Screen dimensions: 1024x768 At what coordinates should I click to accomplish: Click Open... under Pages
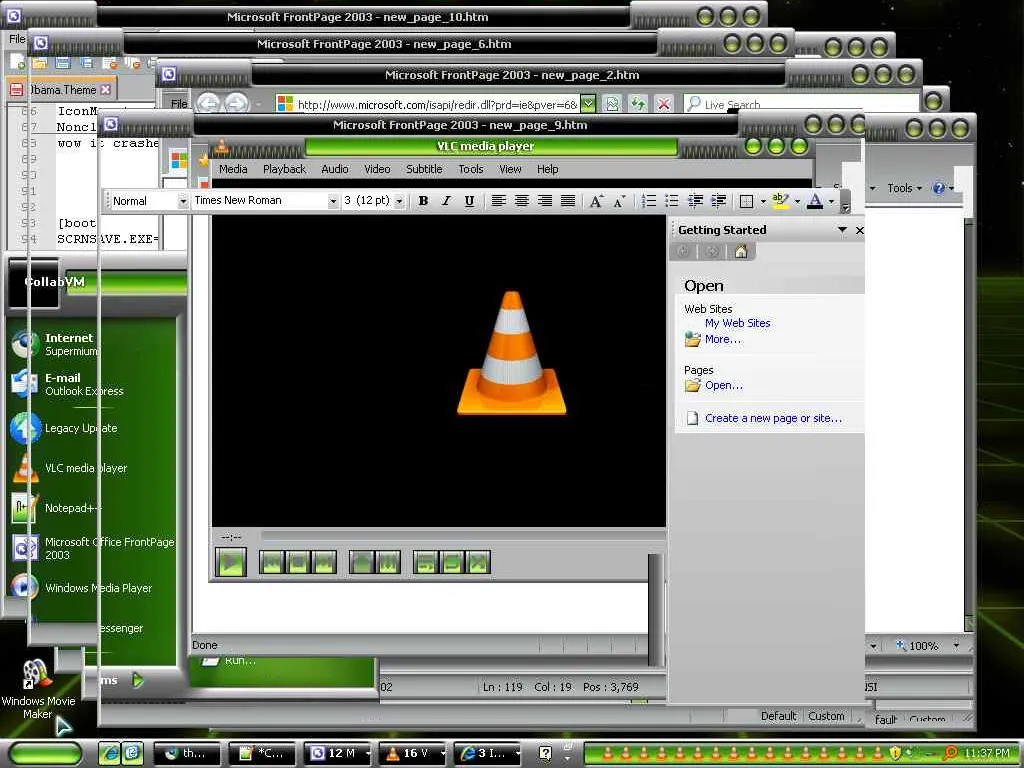point(724,385)
